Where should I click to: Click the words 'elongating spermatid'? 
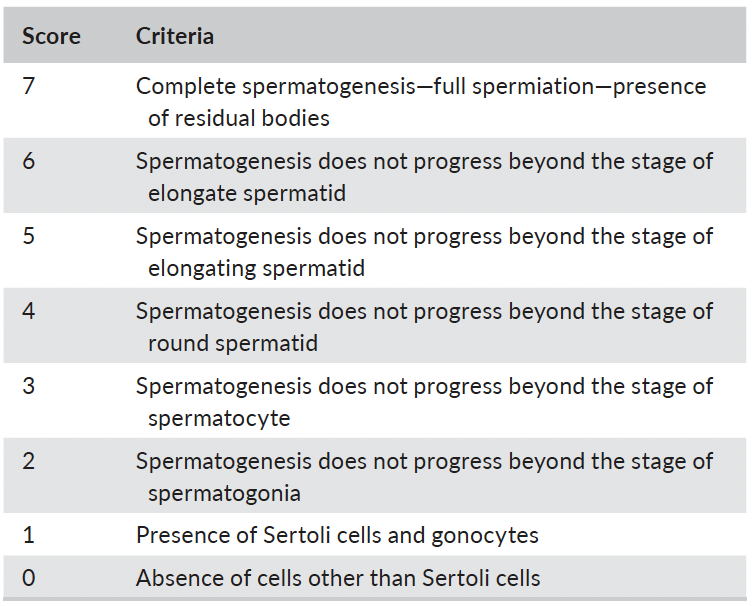tap(256, 269)
